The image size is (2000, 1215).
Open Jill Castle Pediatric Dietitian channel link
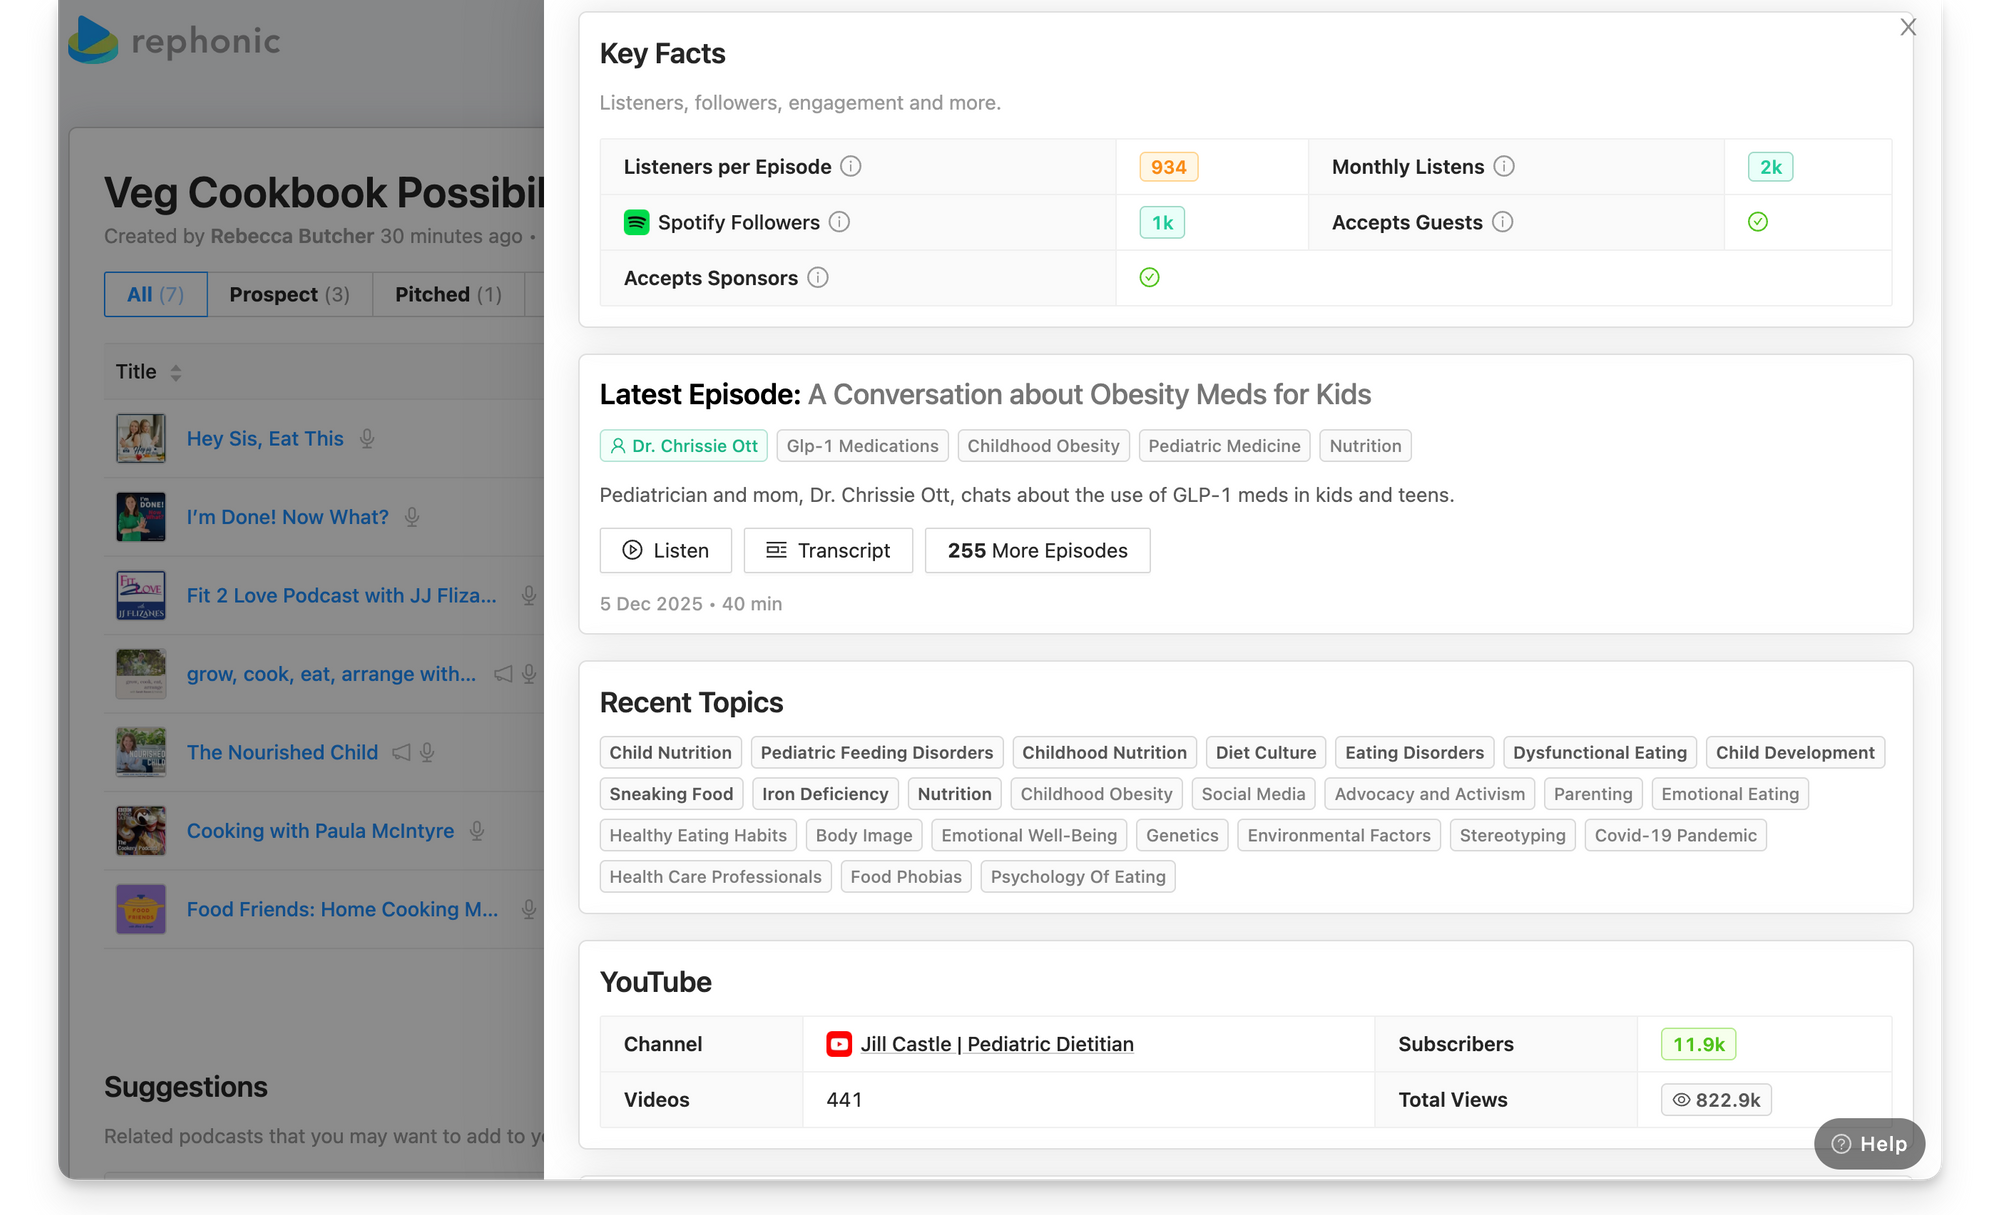(996, 1044)
